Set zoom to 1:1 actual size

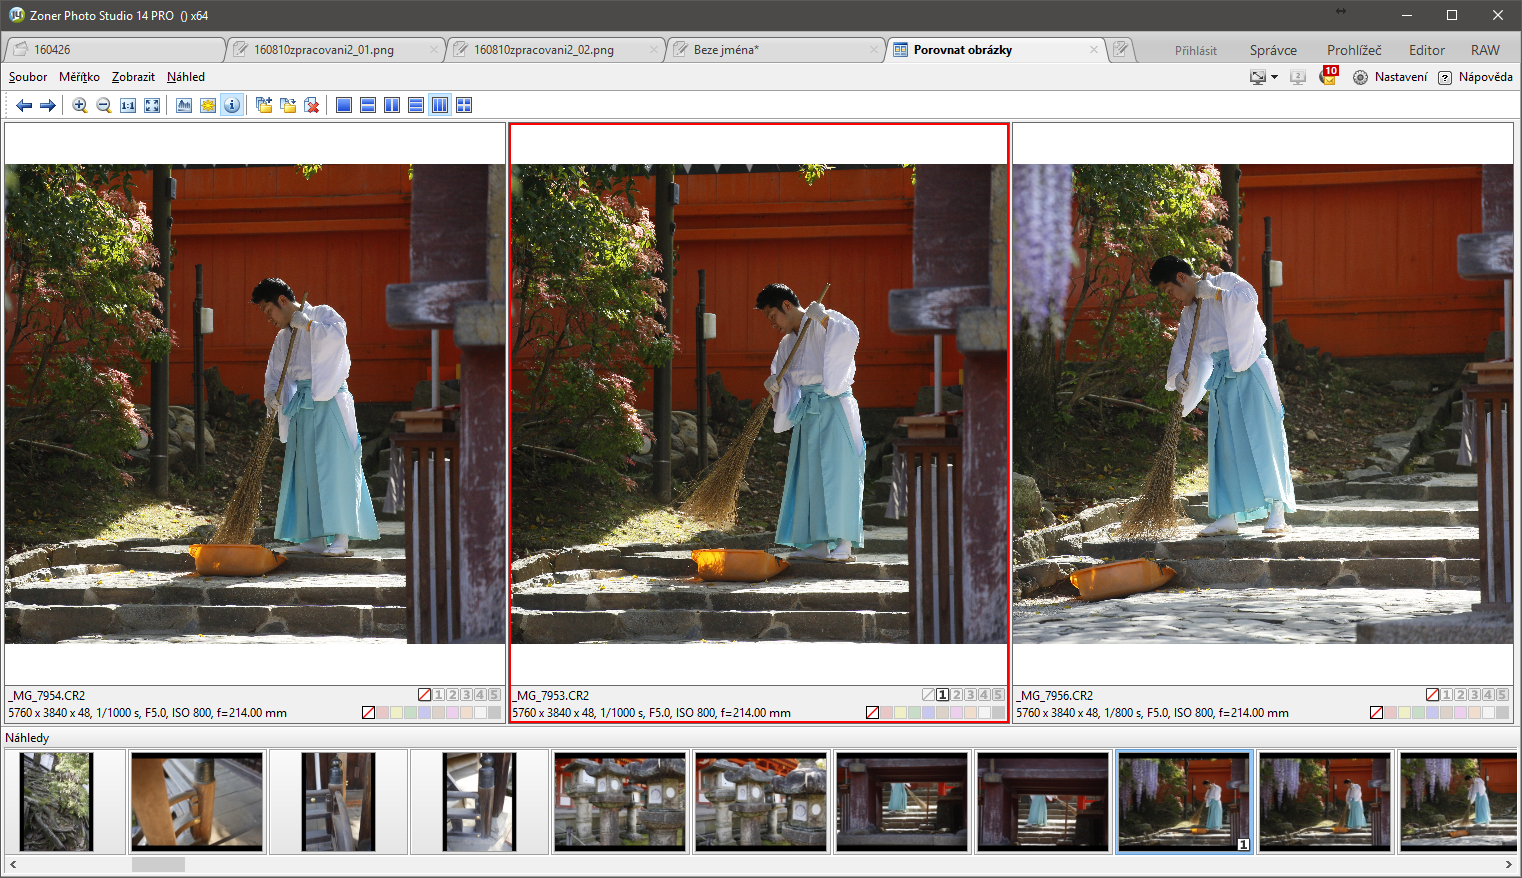pos(128,105)
